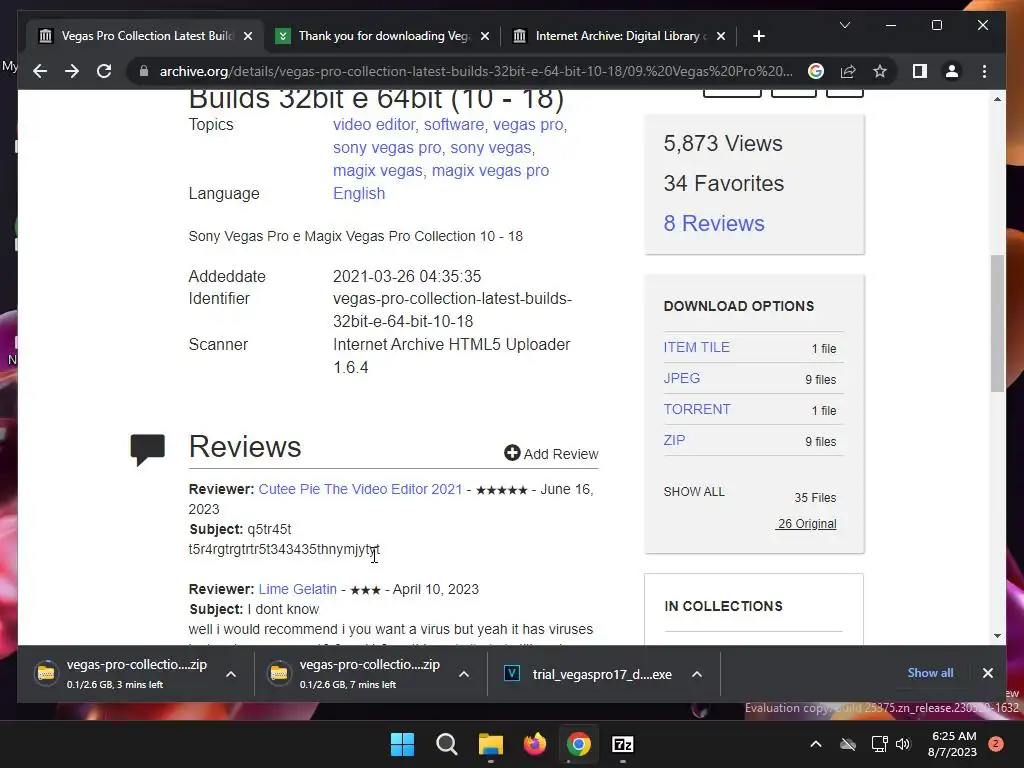This screenshot has height=768, width=1024.
Task: Share this page via share icon
Action: coord(848,71)
